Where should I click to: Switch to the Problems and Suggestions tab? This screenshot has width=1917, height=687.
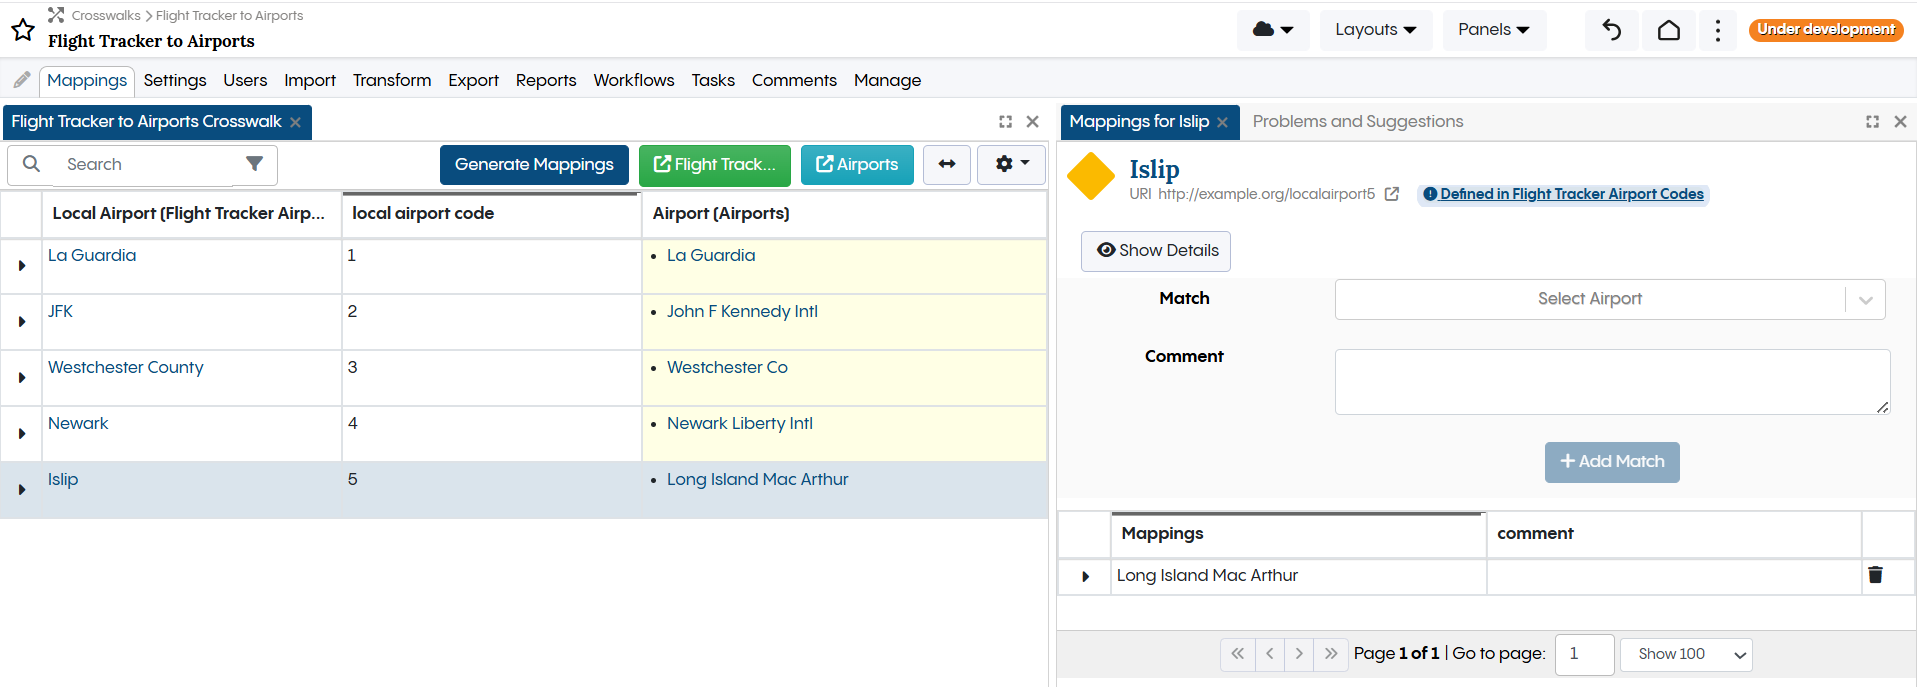pyautogui.click(x=1357, y=122)
